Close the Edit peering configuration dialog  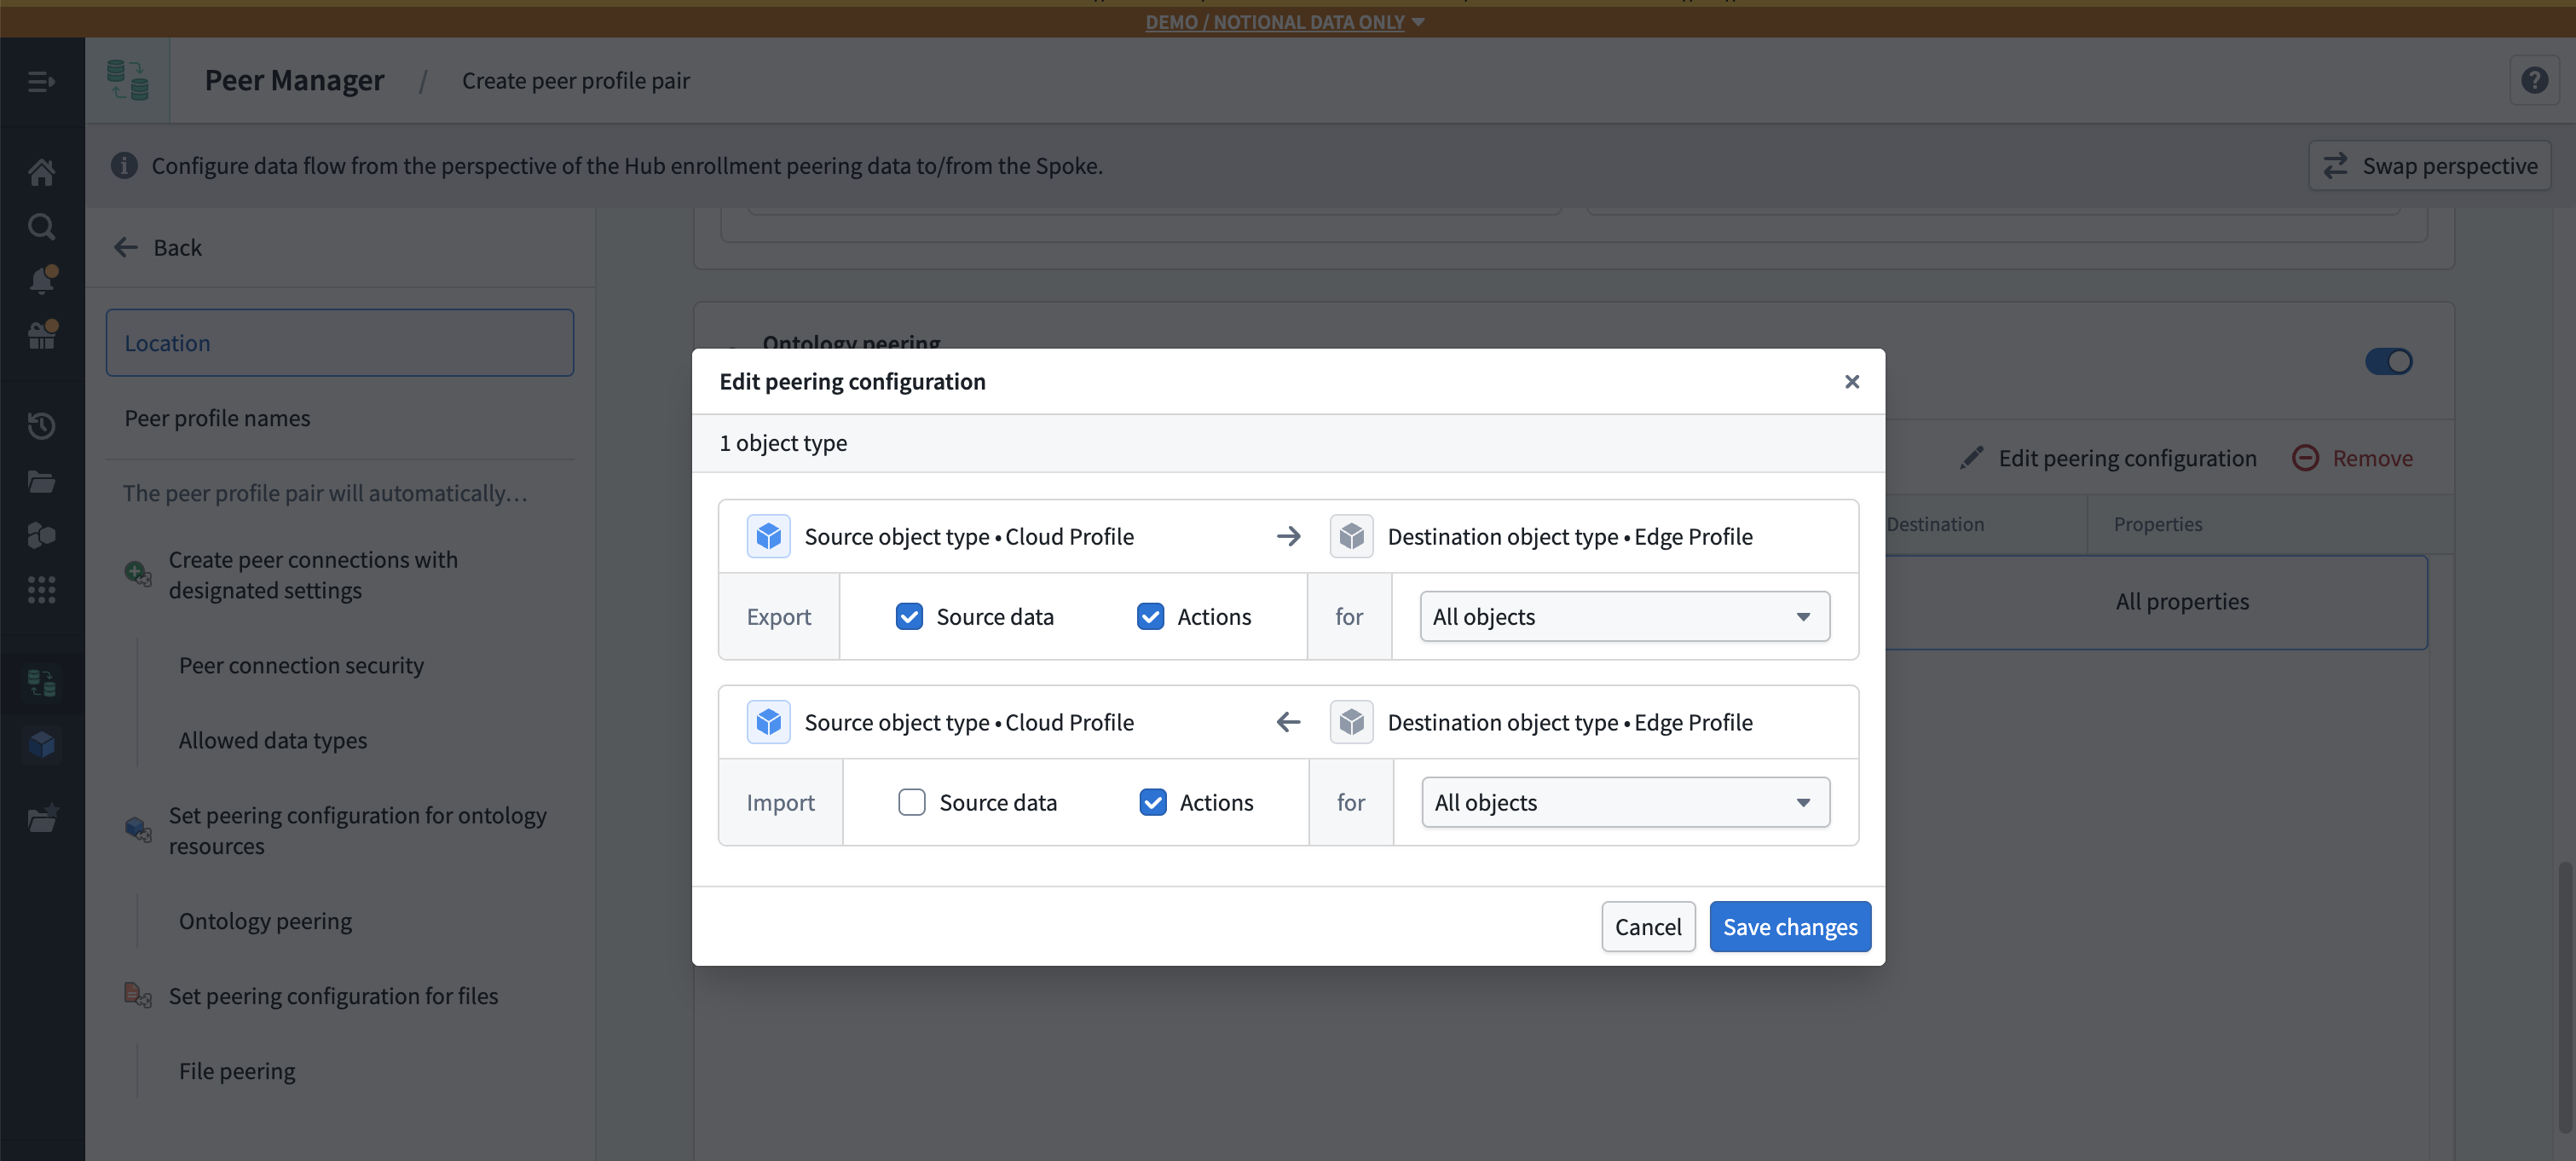1852,381
